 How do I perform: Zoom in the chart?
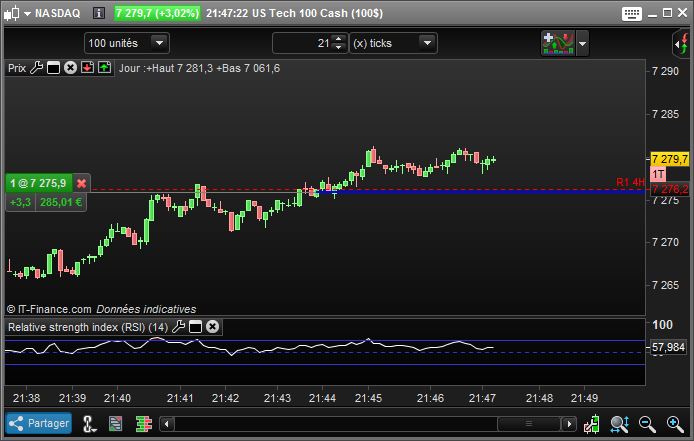(x=675, y=424)
